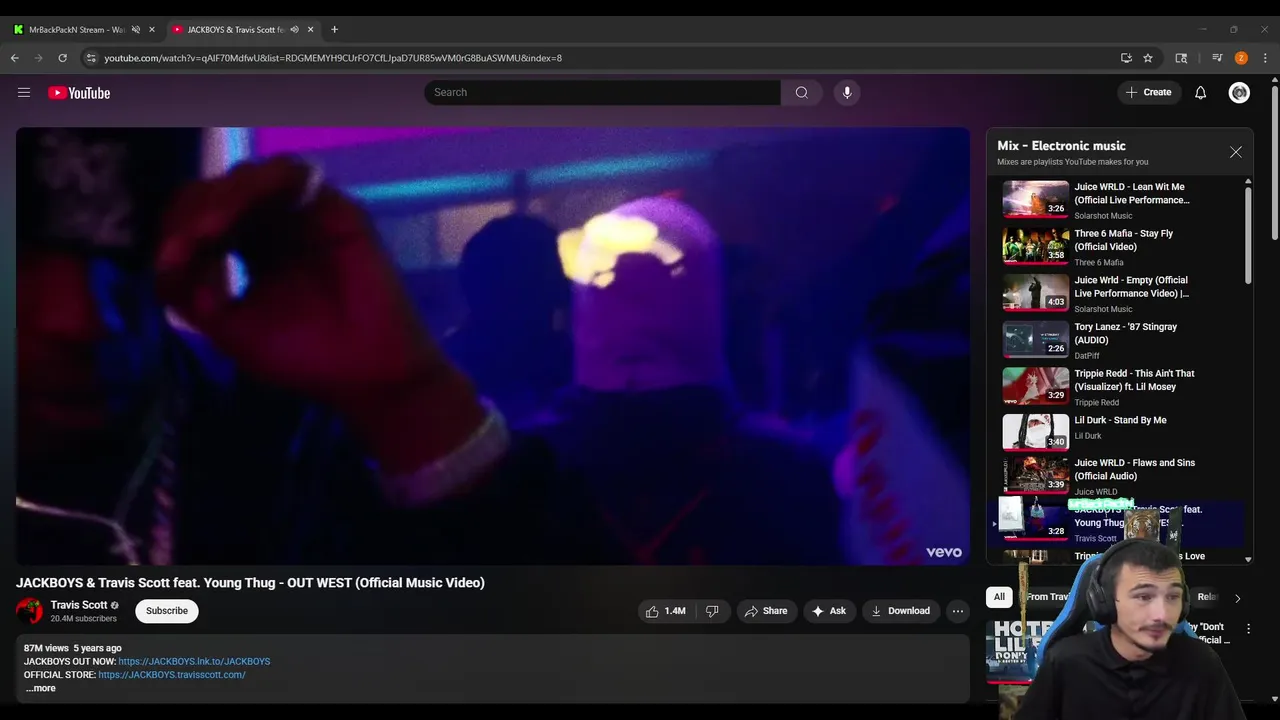Close the MrBackPackN Stream tab

(x=152, y=29)
